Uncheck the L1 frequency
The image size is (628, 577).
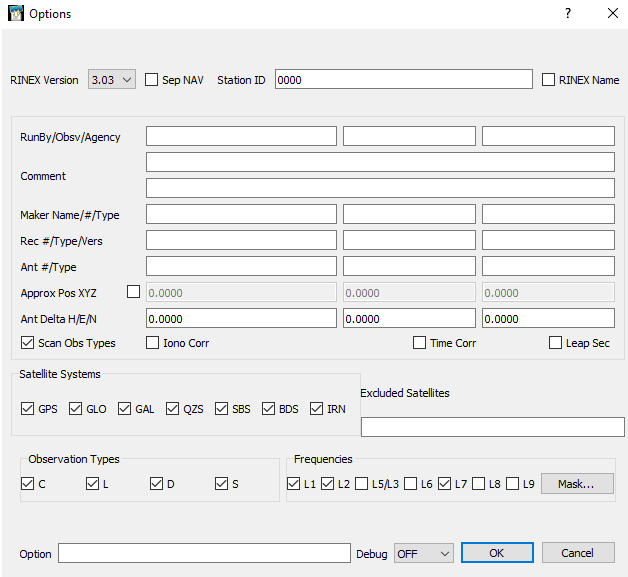point(293,483)
